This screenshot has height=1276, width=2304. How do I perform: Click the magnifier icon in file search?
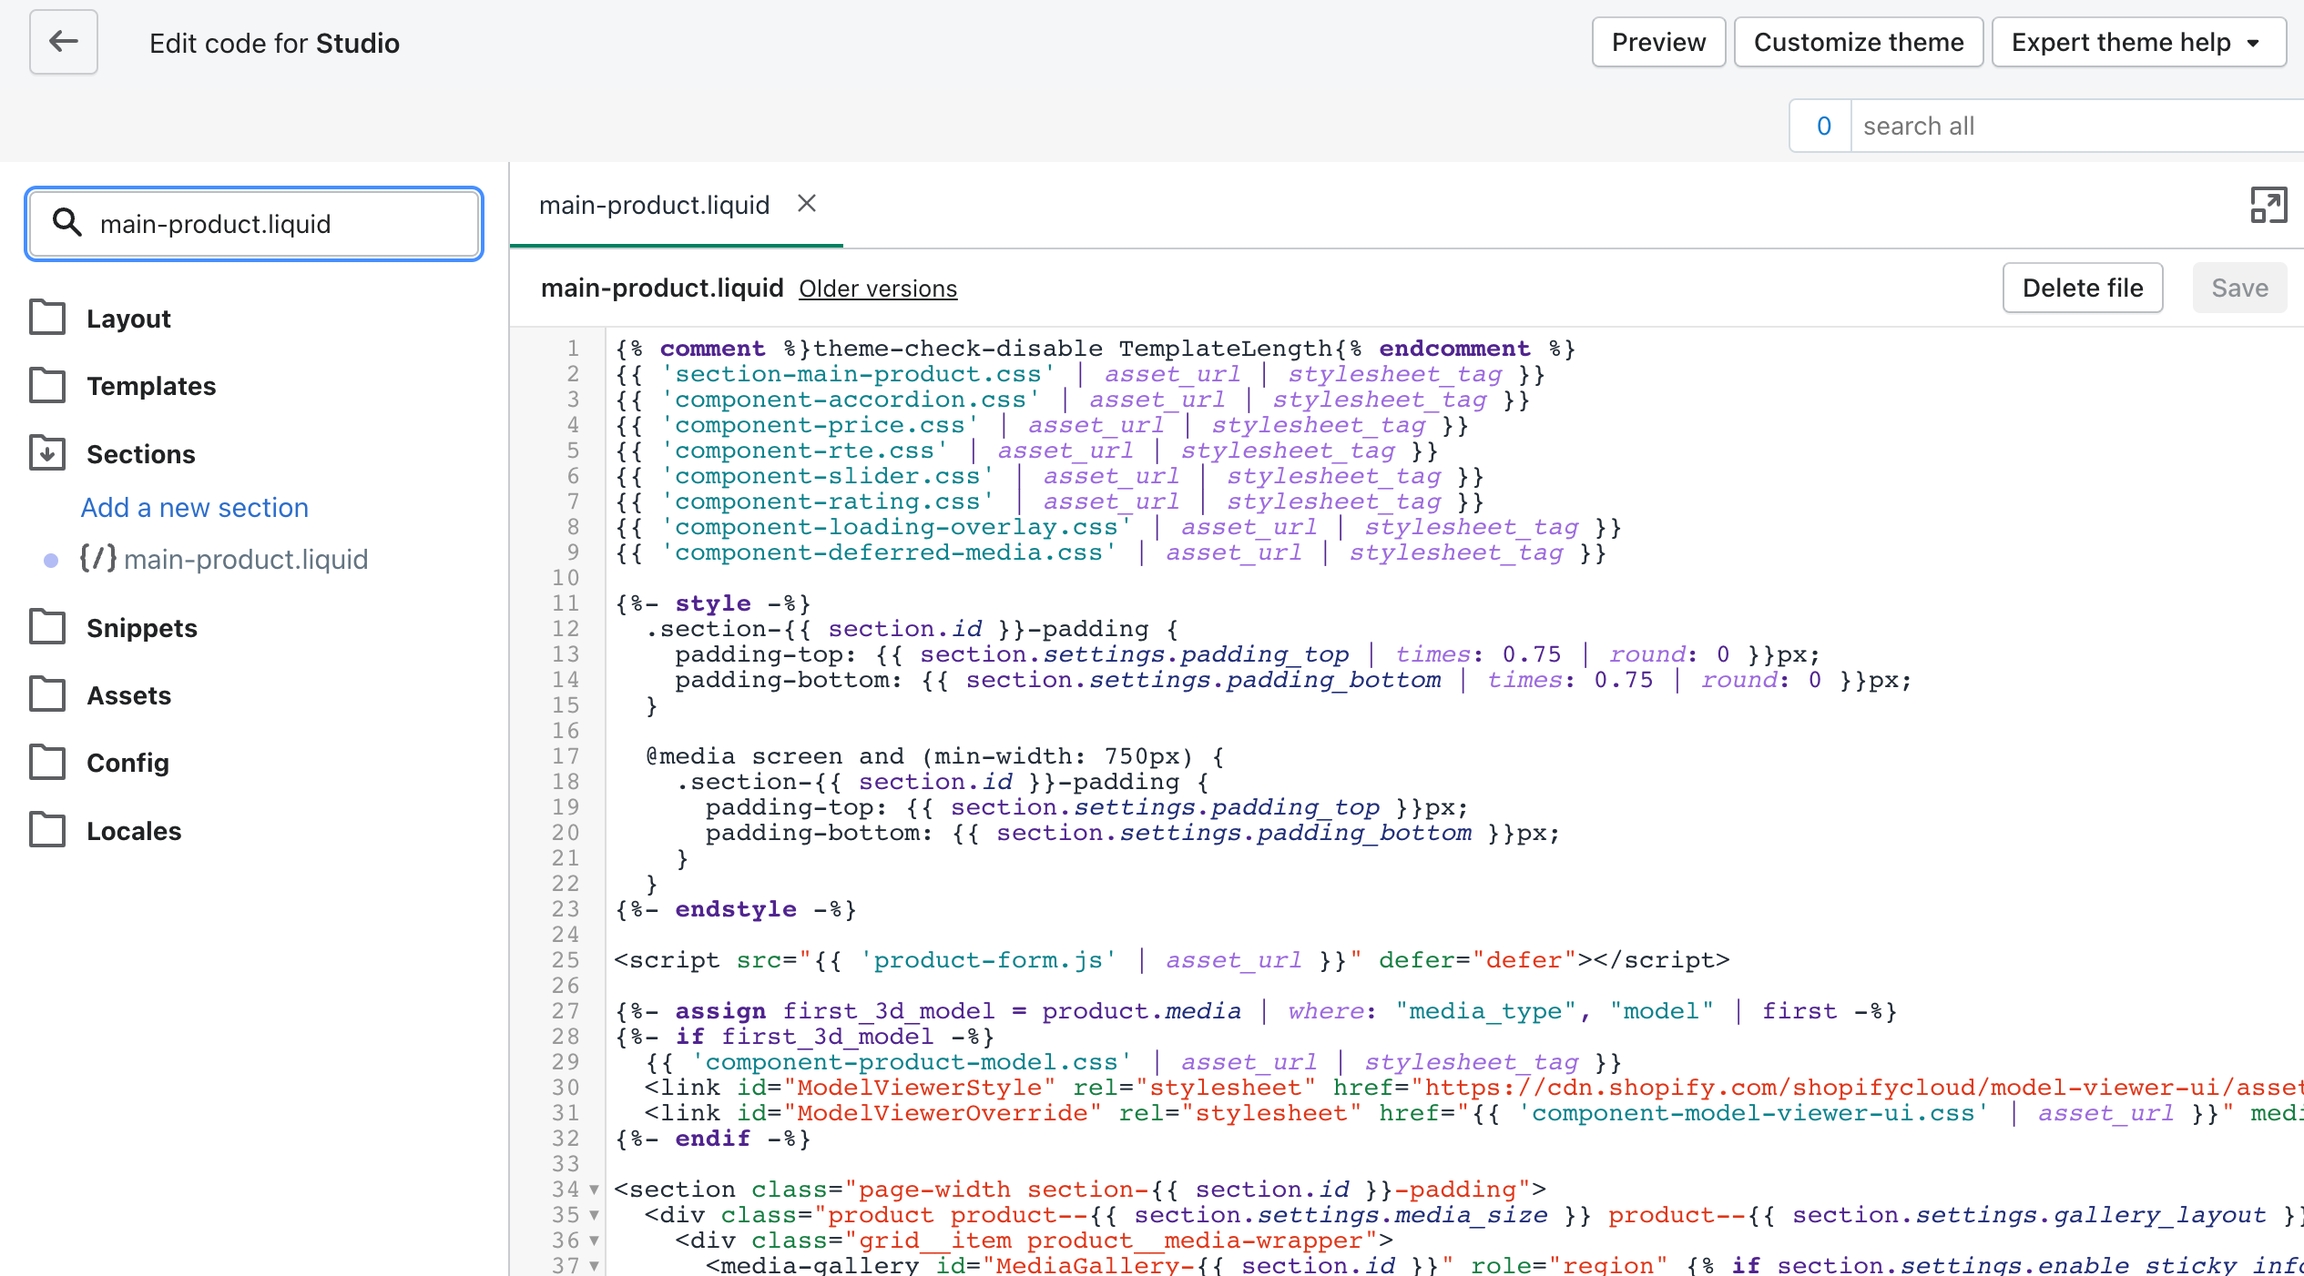67,223
